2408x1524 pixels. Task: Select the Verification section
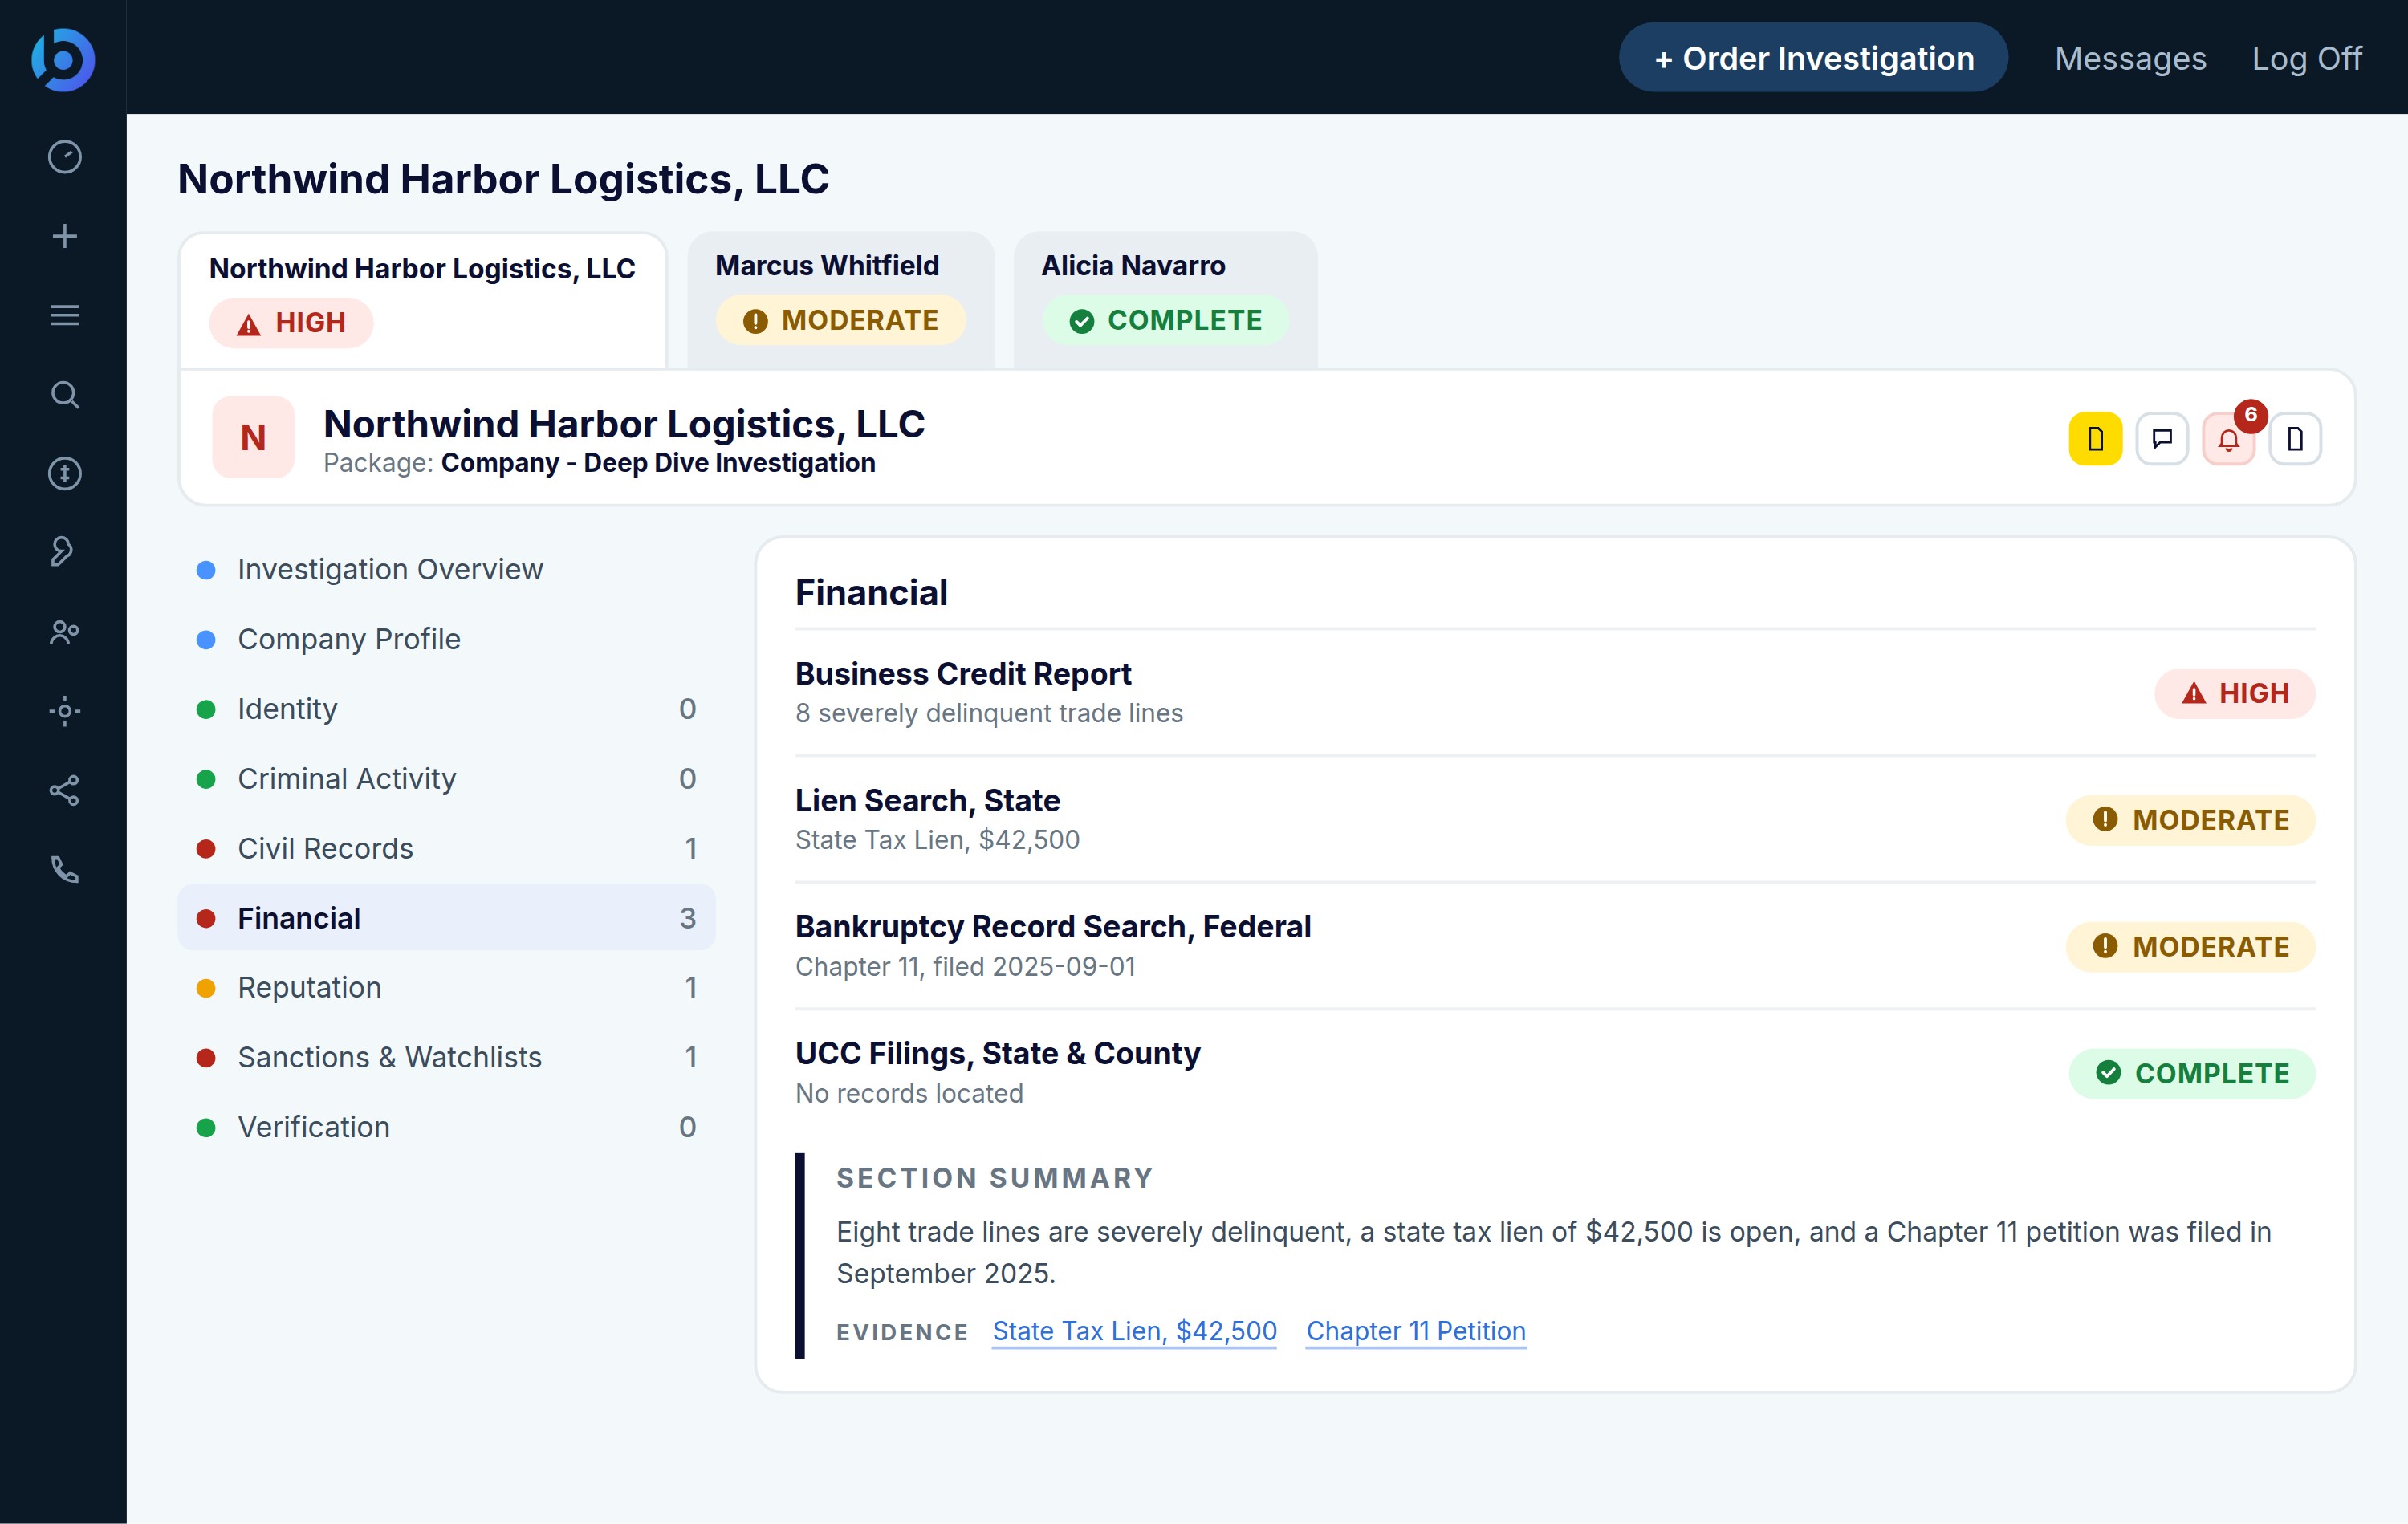pos(446,1127)
